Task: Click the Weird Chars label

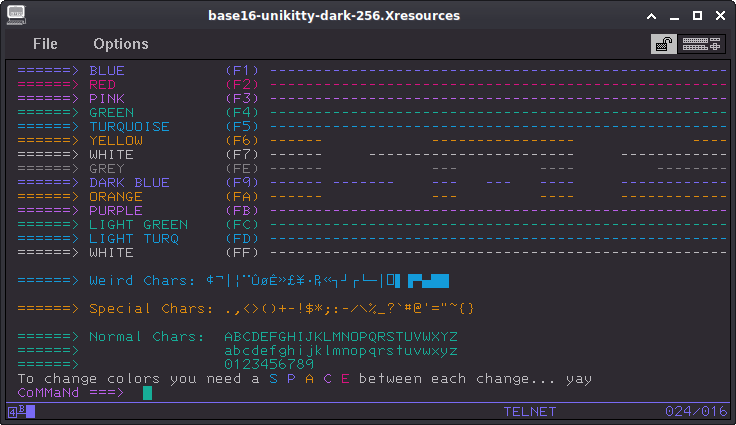Action: [142, 280]
